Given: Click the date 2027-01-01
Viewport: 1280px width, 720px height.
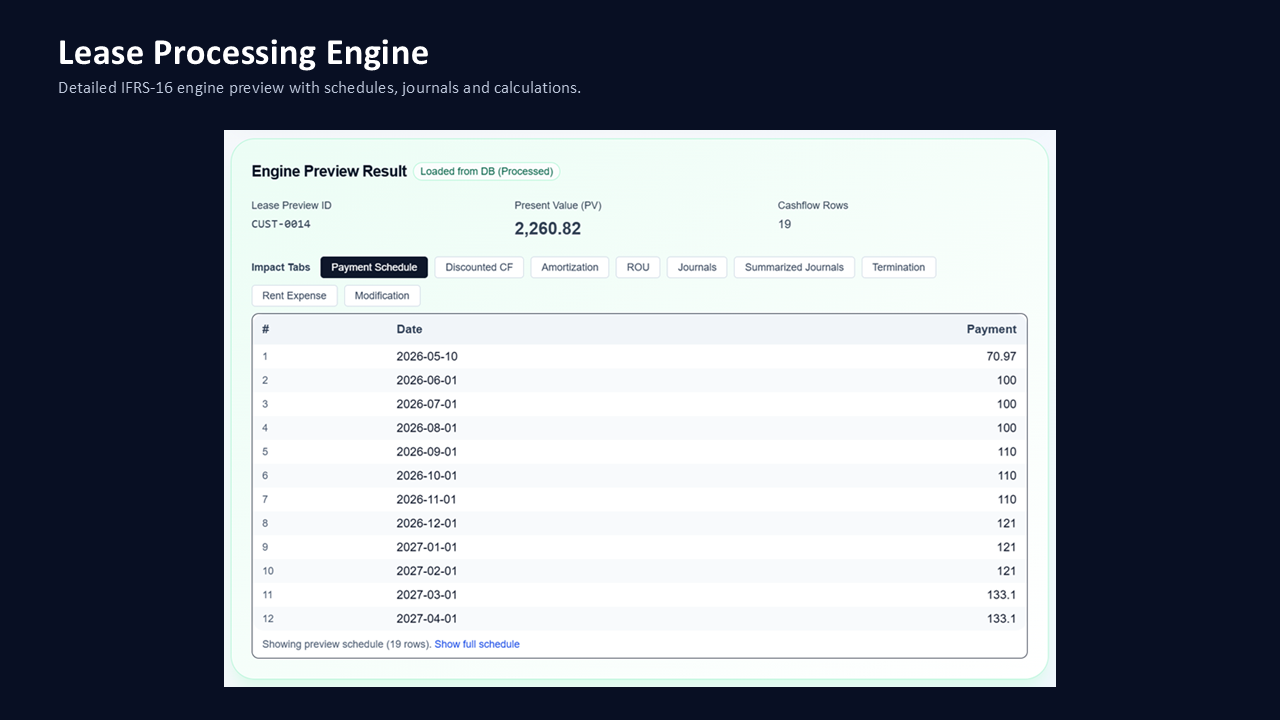Looking at the screenshot, I should coord(427,547).
